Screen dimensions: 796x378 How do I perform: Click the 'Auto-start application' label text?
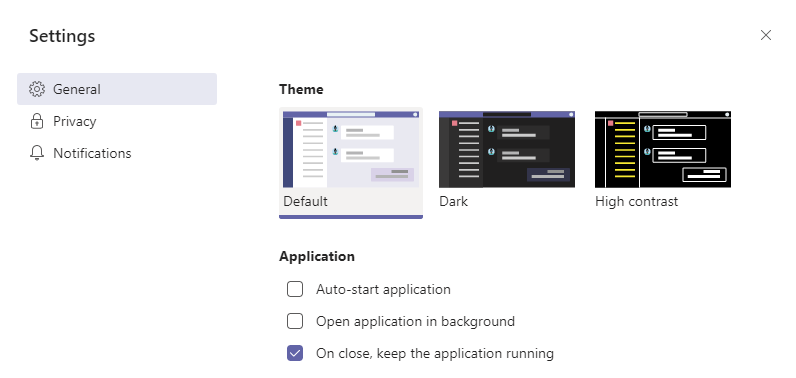pyautogui.click(x=383, y=289)
